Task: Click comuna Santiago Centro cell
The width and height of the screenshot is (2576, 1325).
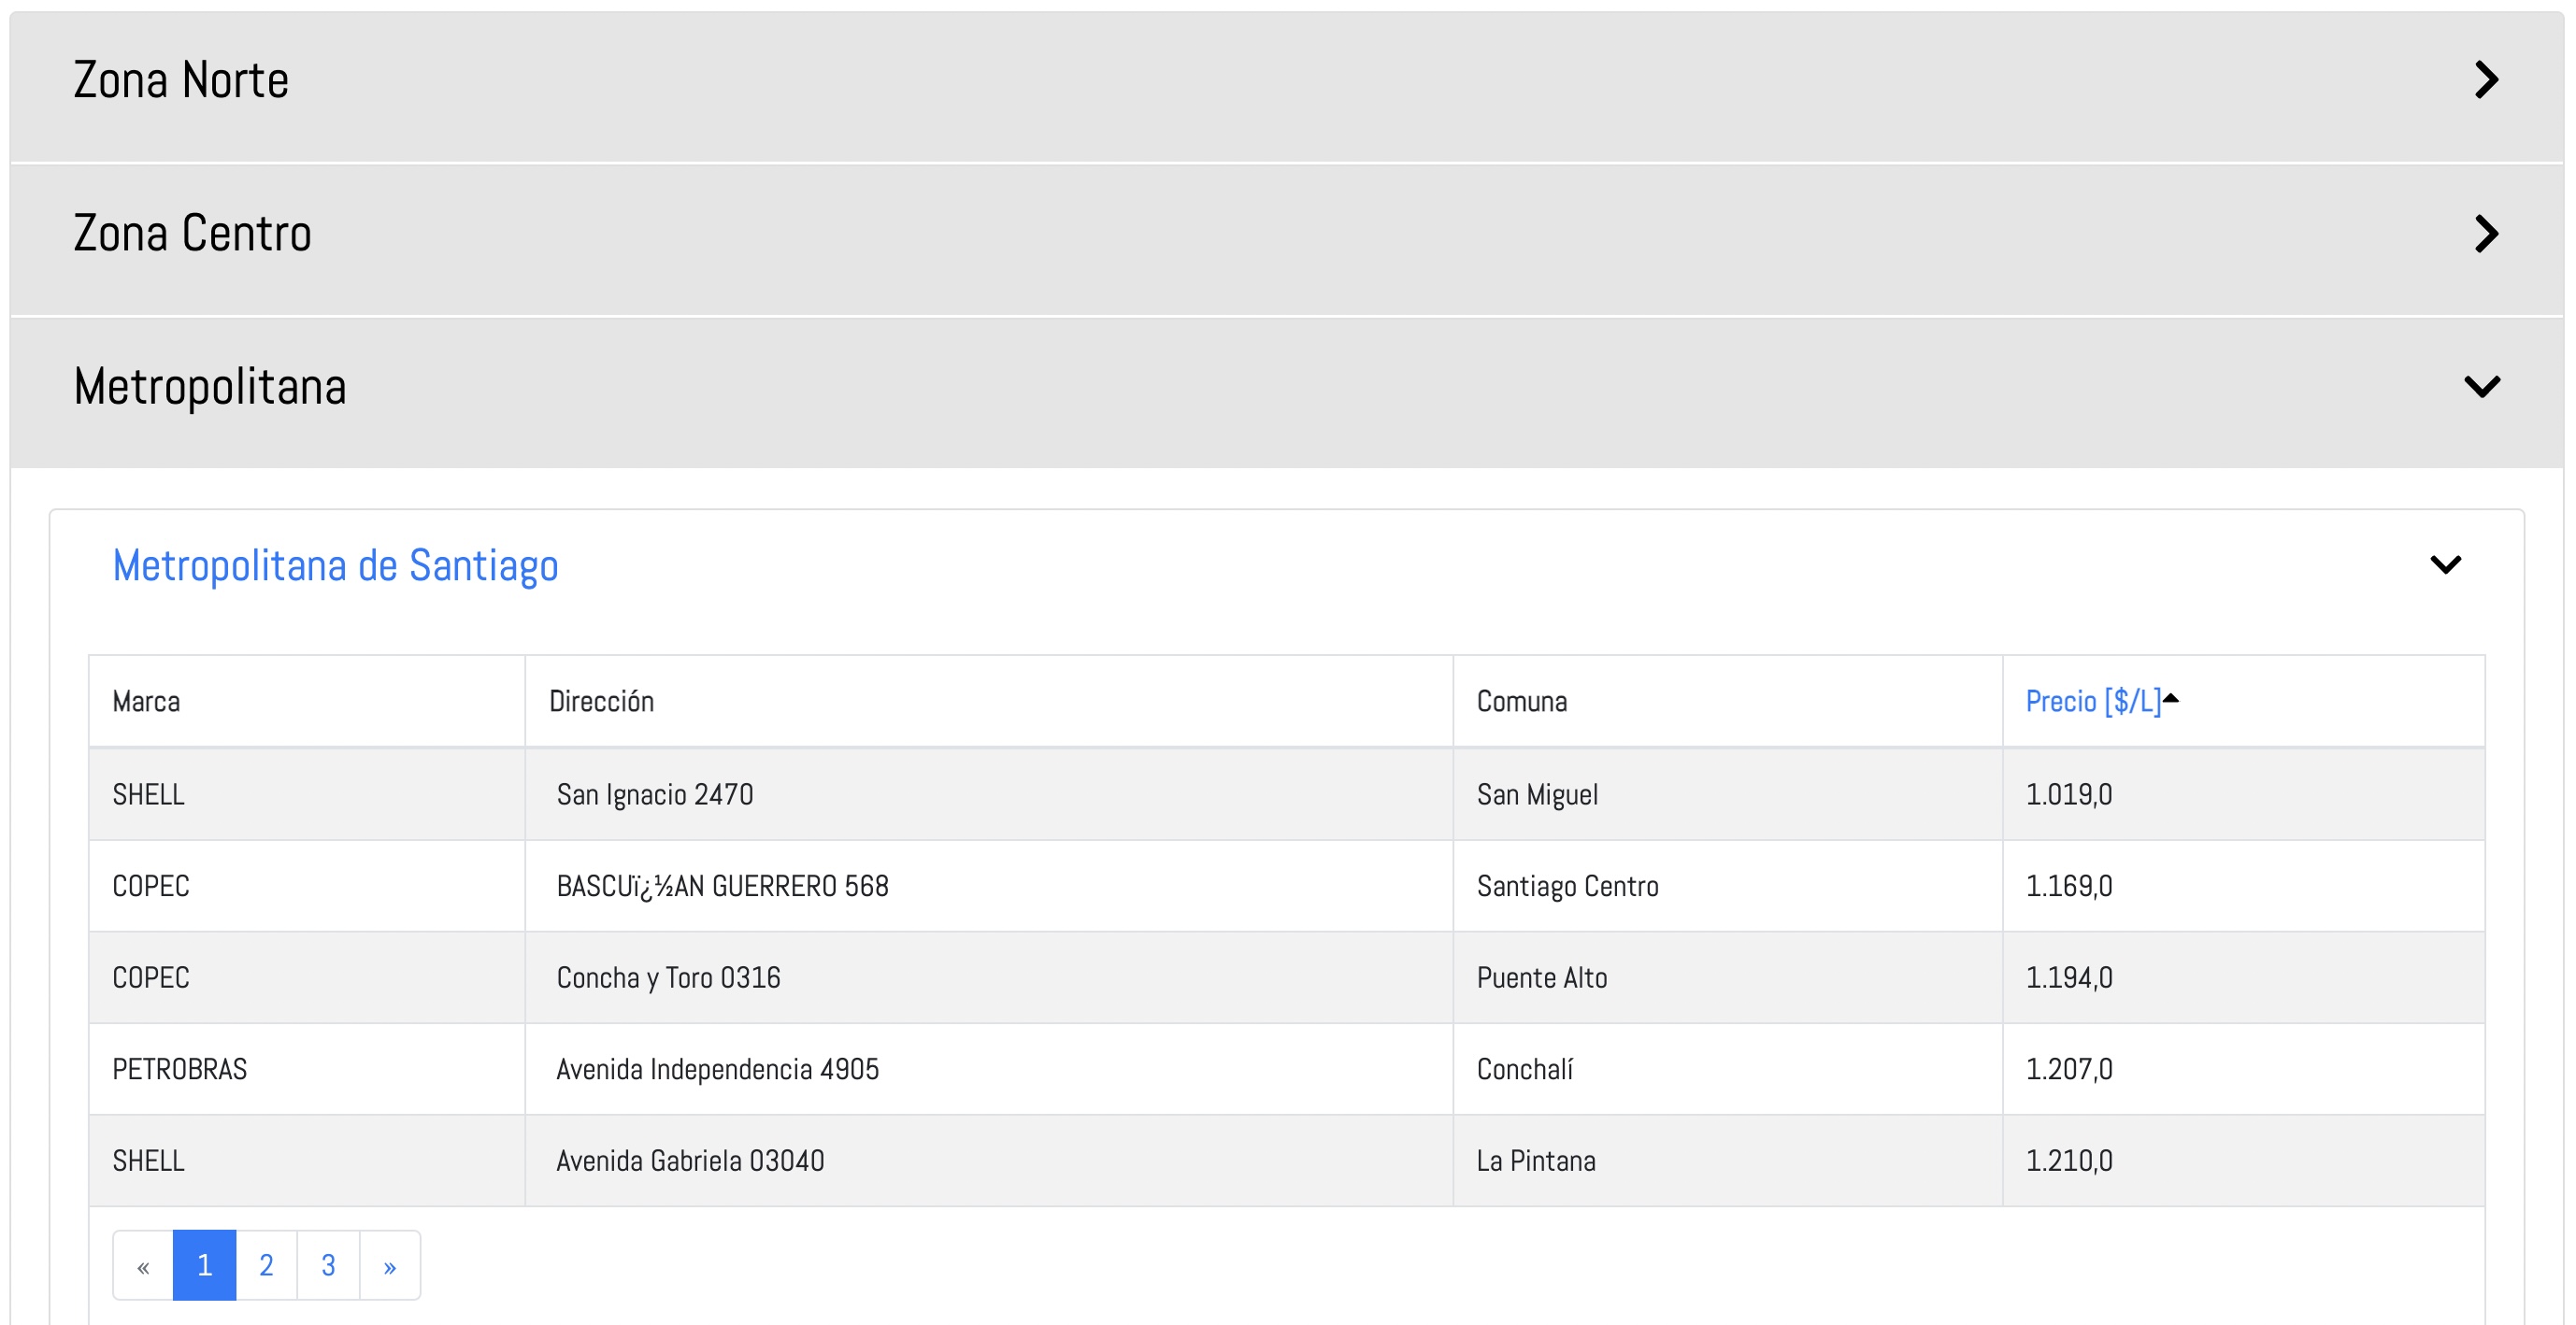Action: (1567, 887)
